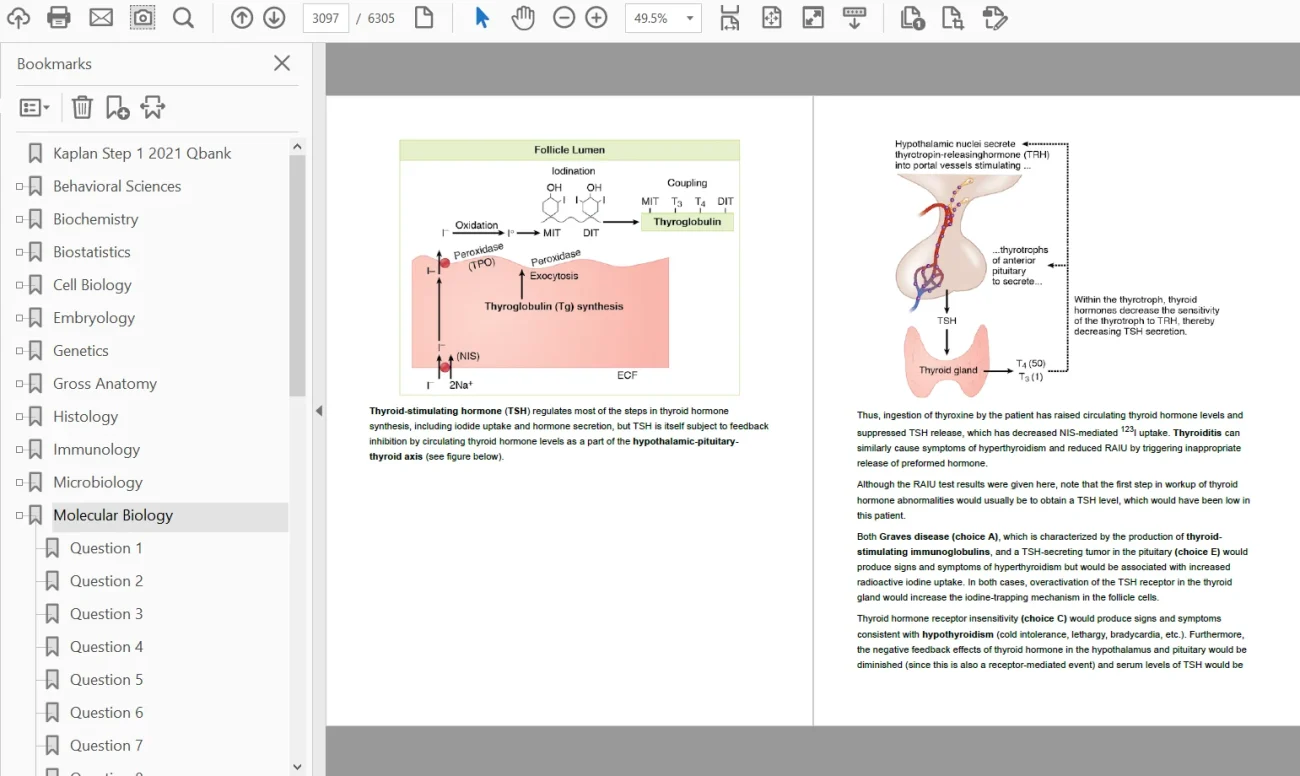
Task: Expand the Immunology bookmark node
Action: tap(19, 450)
